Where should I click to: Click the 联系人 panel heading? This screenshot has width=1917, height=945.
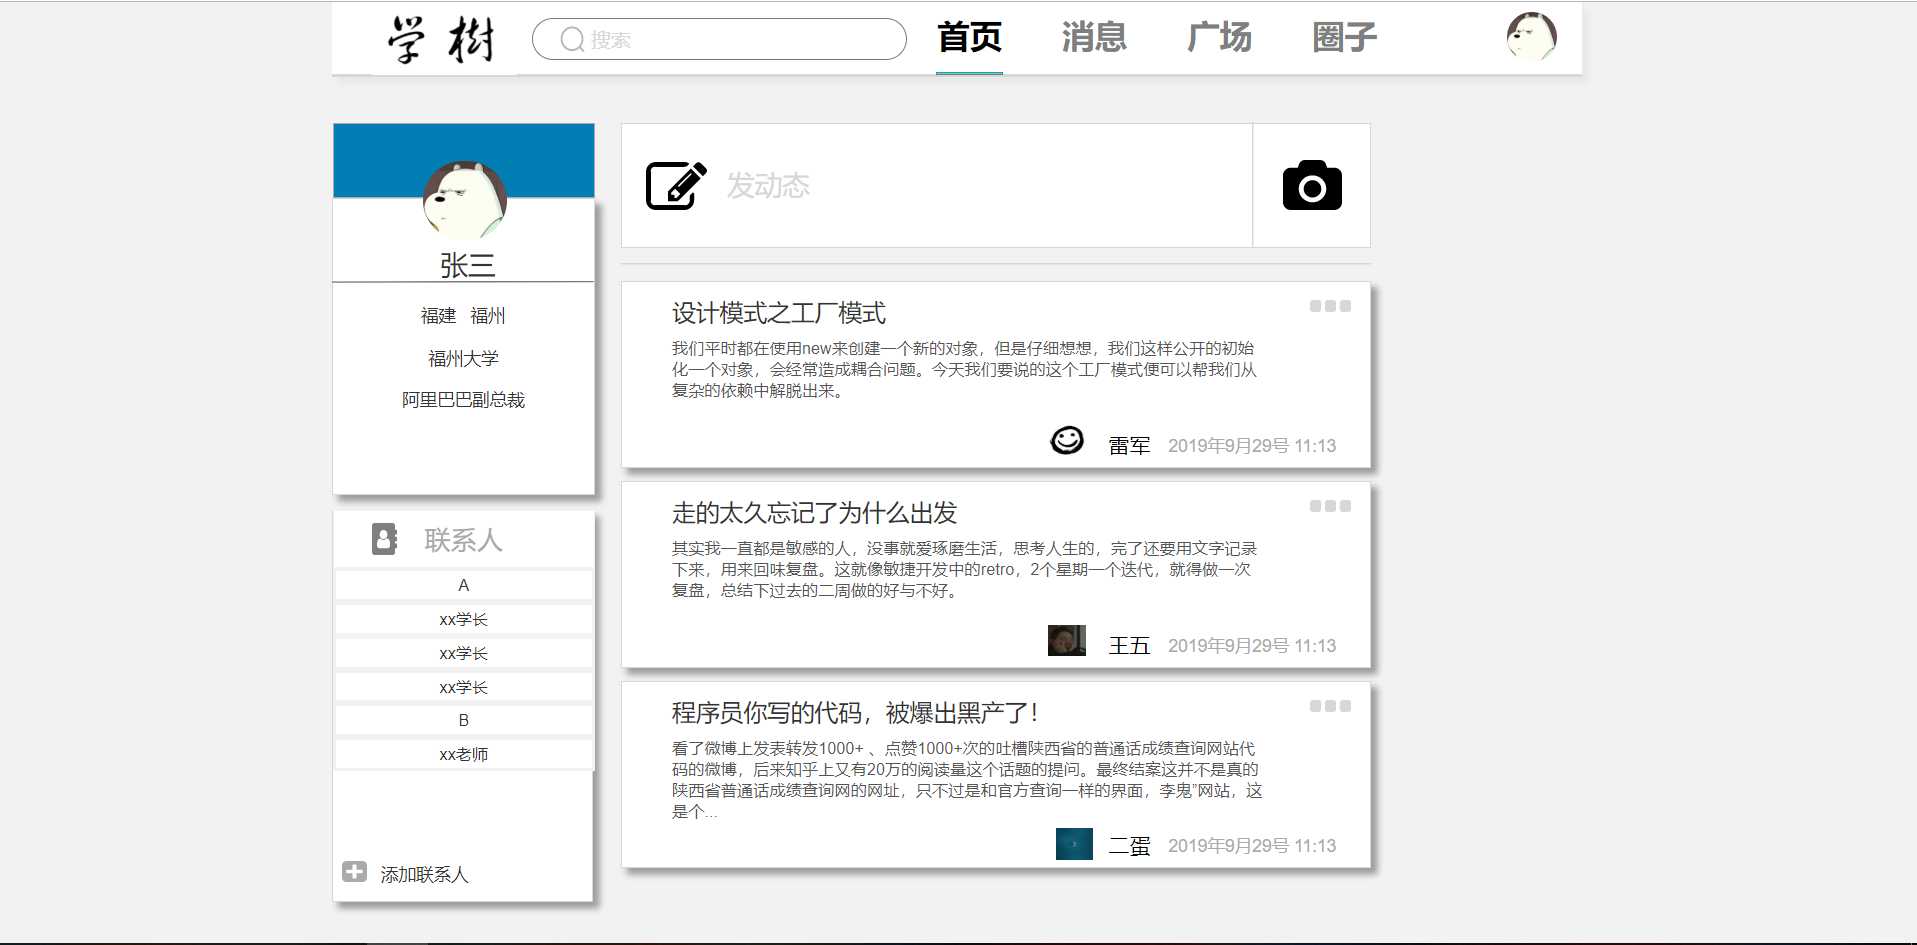pyautogui.click(x=463, y=540)
